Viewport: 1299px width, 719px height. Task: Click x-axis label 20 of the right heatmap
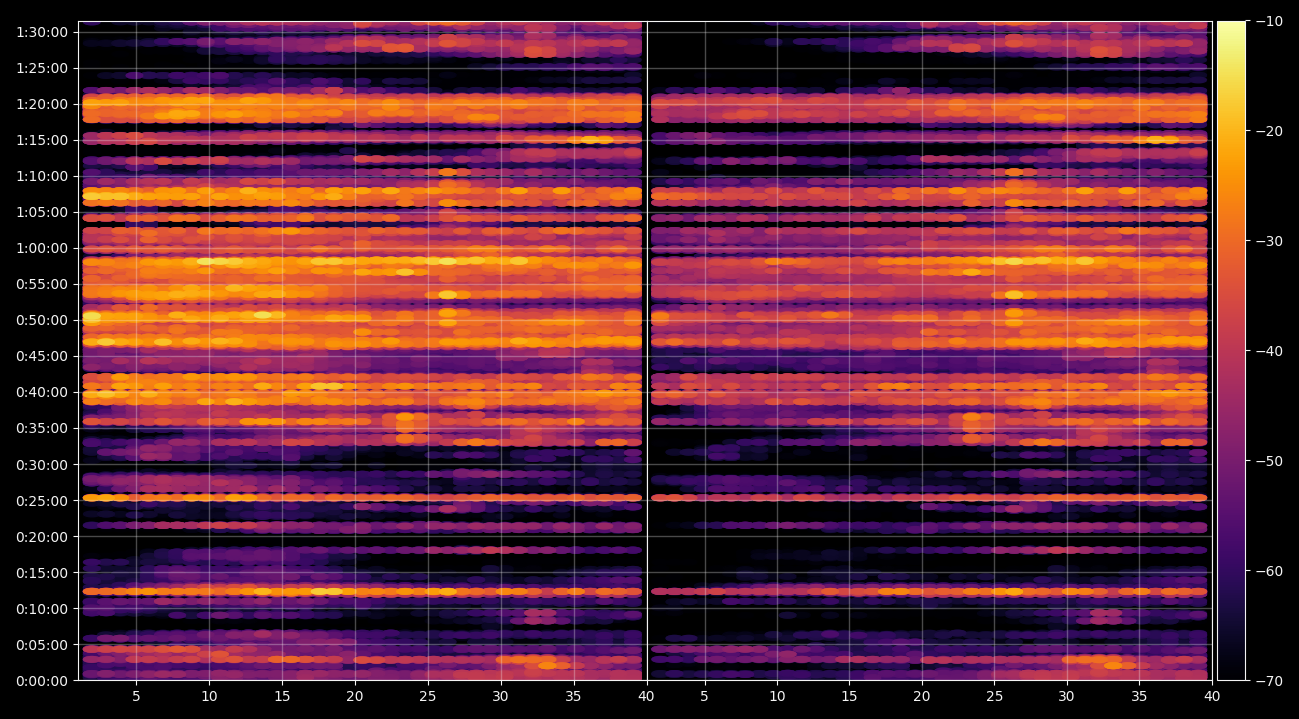922,696
